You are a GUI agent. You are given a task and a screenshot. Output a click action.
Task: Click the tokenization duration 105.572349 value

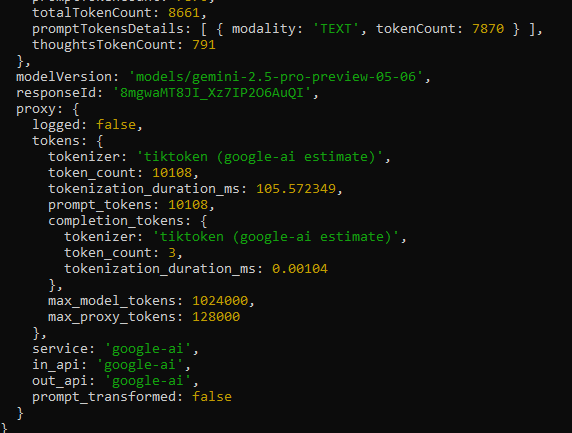296,189
